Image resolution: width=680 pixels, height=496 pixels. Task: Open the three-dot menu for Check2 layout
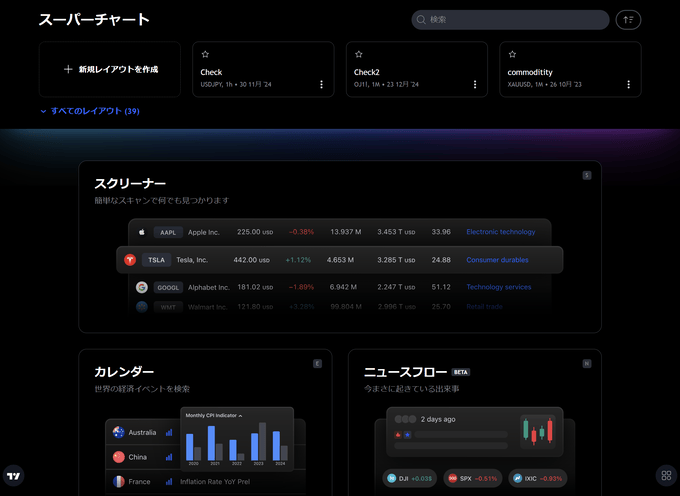tap(475, 84)
